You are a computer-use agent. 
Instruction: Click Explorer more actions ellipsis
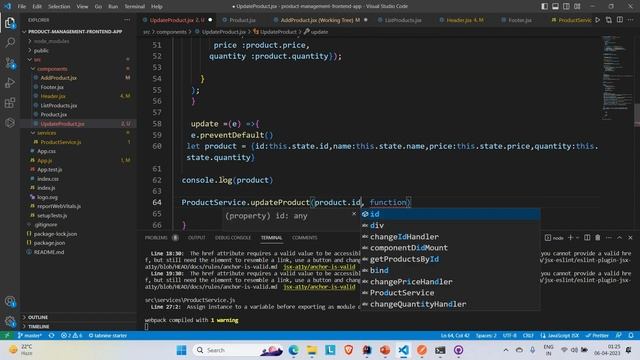pos(127,20)
